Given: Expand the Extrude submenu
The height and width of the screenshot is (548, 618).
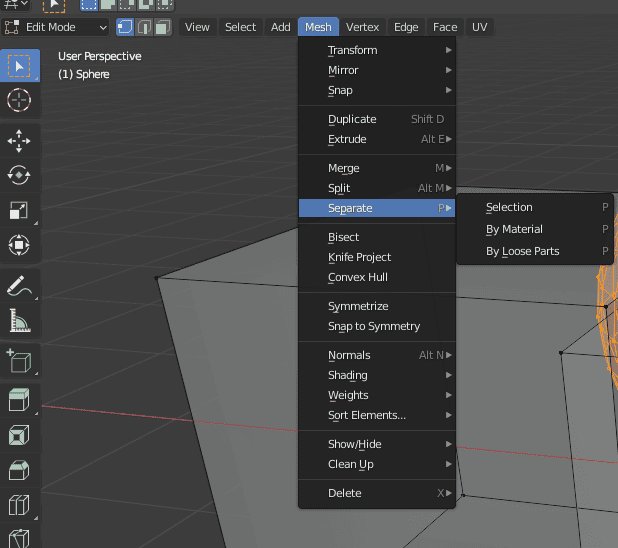Looking at the screenshot, I should 377,139.
